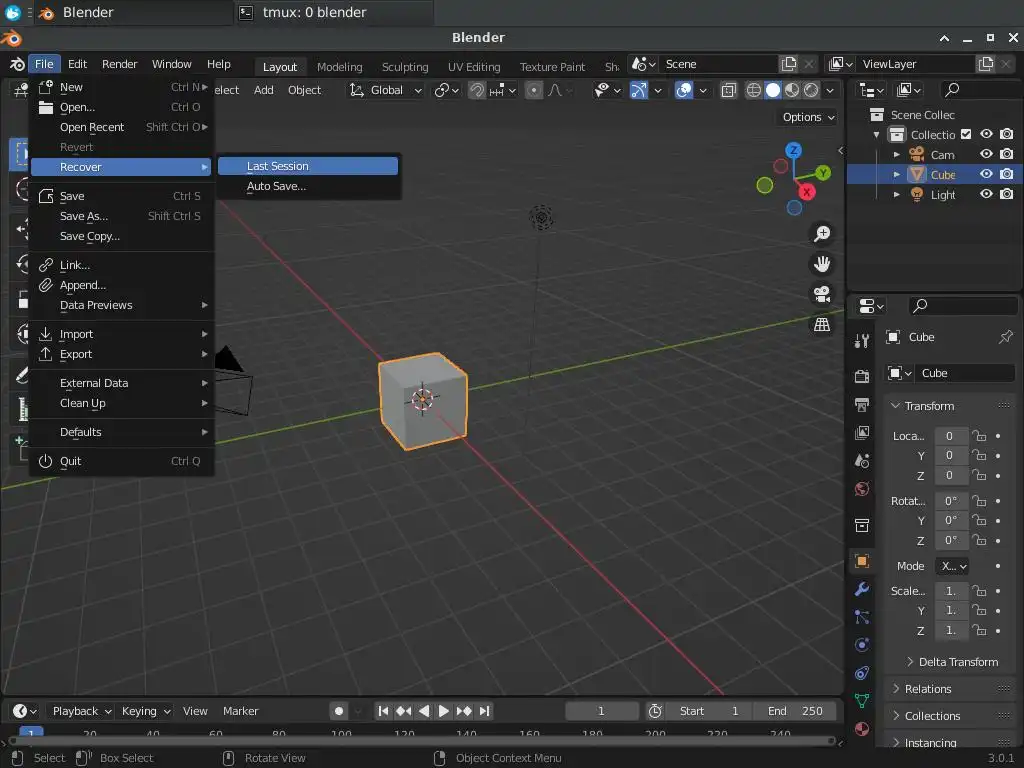Click outliner search field
The height and width of the screenshot is (768, 1024).
pyautogui.click(x=978, y=90)
